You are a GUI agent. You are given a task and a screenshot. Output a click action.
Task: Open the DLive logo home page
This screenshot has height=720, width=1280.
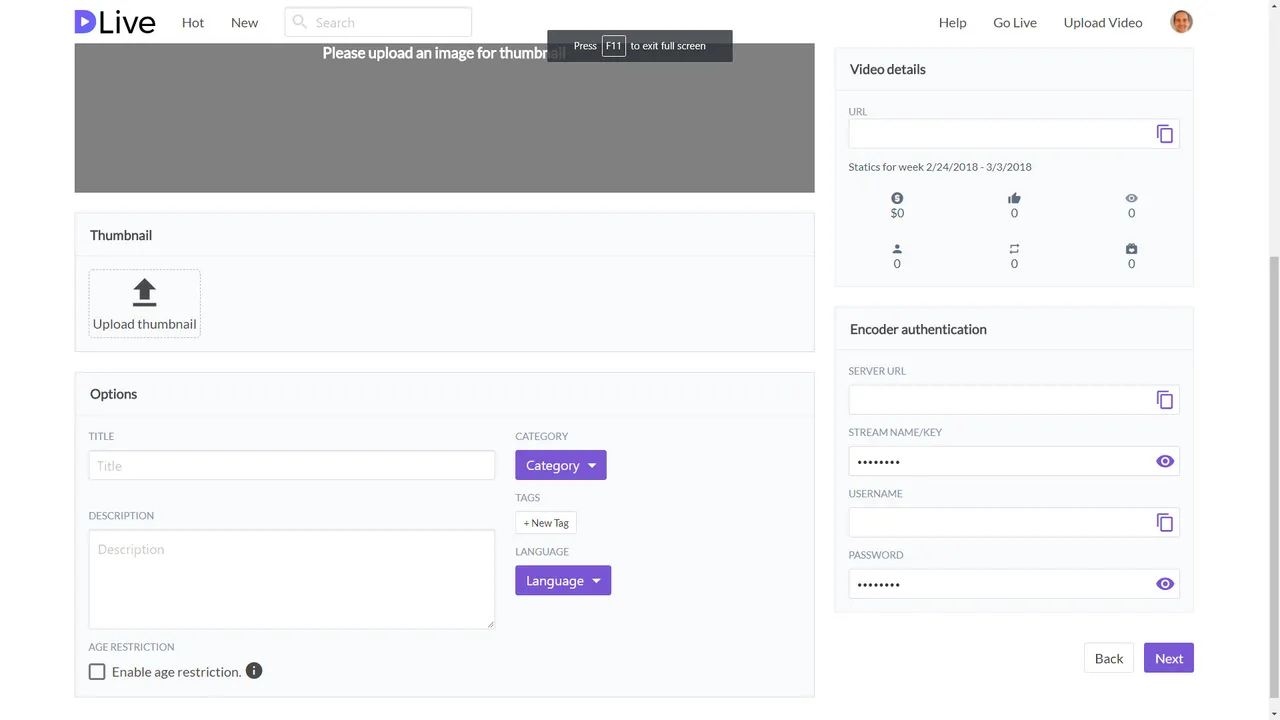[x=115, y=22]
